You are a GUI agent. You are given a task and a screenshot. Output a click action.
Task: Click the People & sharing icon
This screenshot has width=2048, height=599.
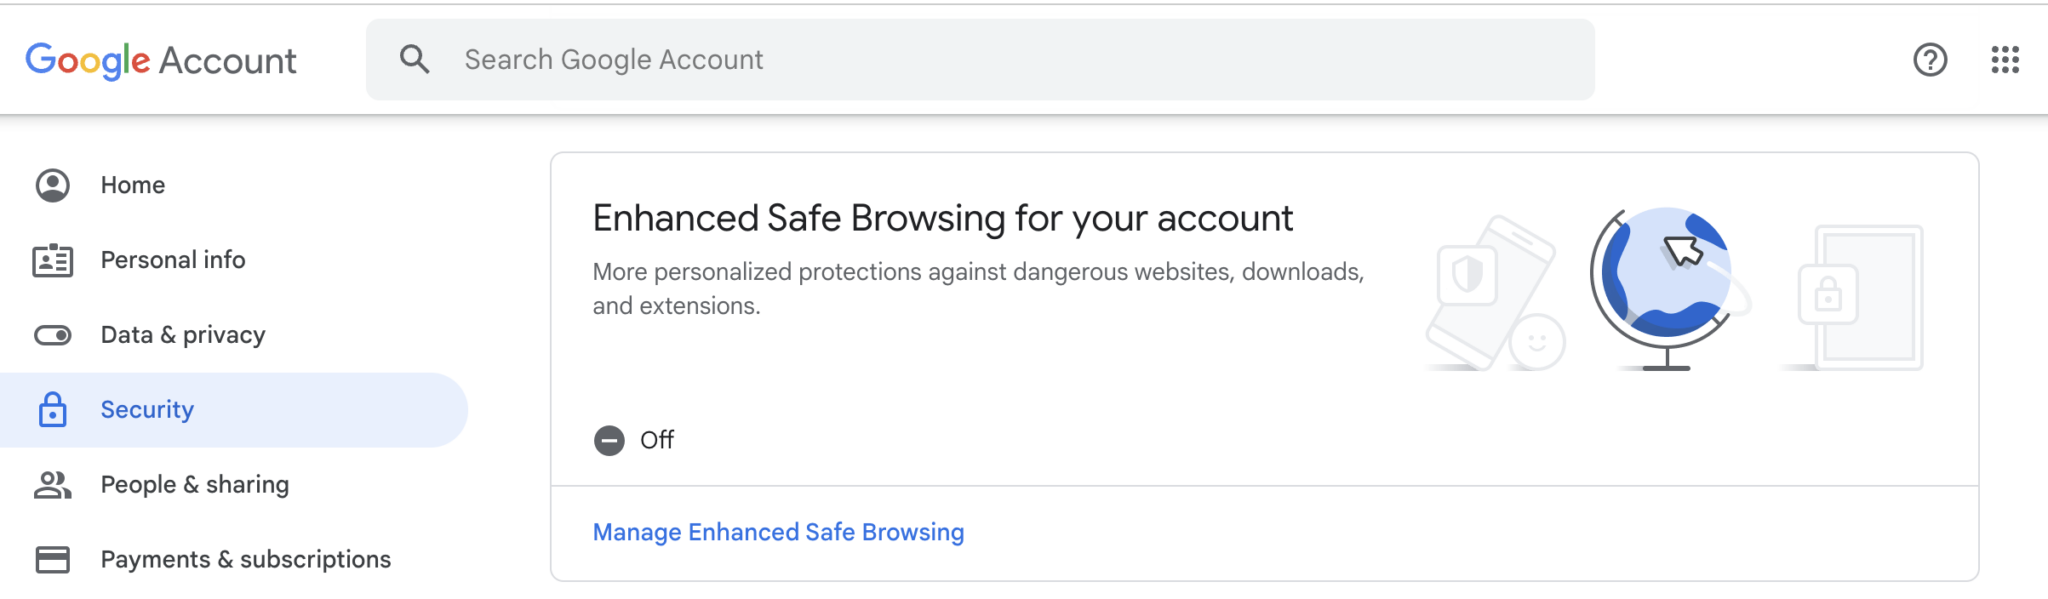[53, 484]
